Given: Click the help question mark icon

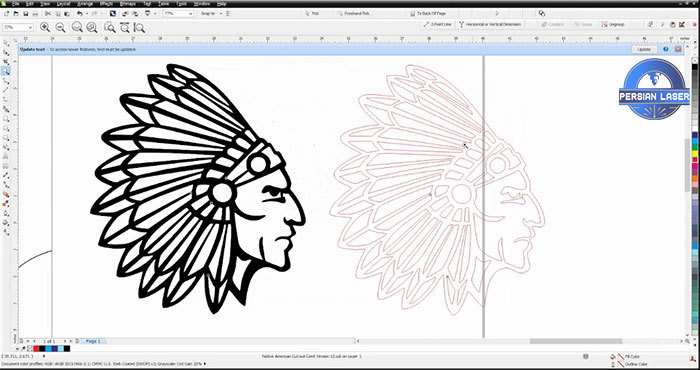Looking at the screenshot, I should 666,49.
